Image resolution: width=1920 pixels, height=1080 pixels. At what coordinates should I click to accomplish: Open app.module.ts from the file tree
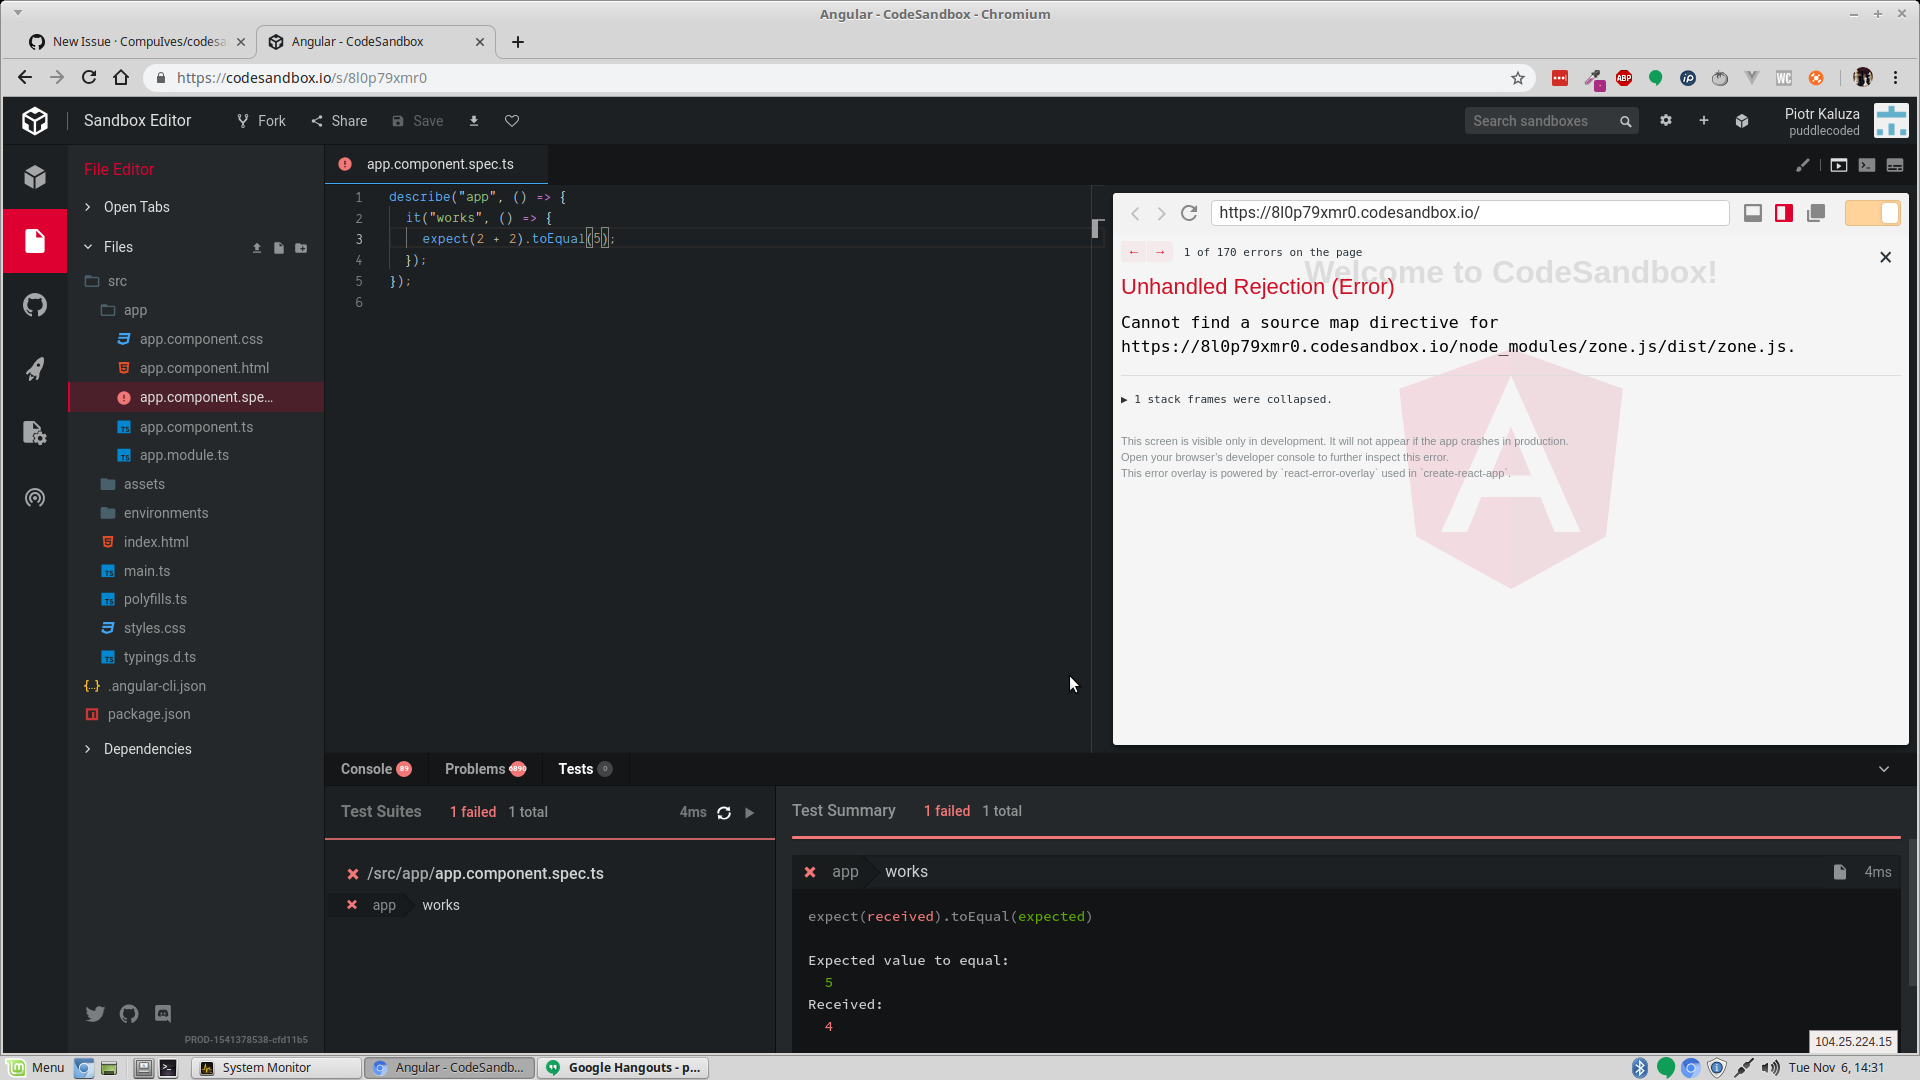[x=184, y=455]
